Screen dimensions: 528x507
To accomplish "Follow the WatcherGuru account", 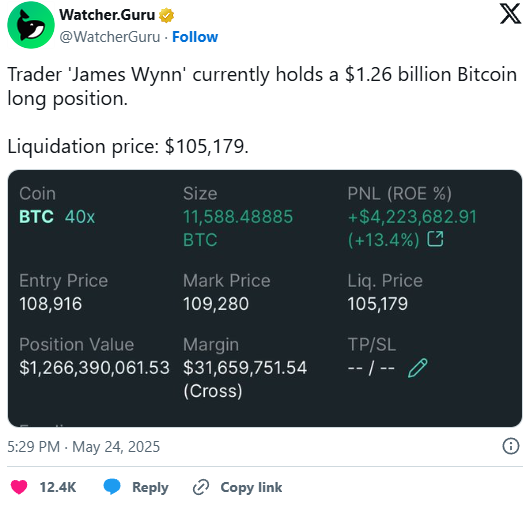I will [x=195, y=37].
